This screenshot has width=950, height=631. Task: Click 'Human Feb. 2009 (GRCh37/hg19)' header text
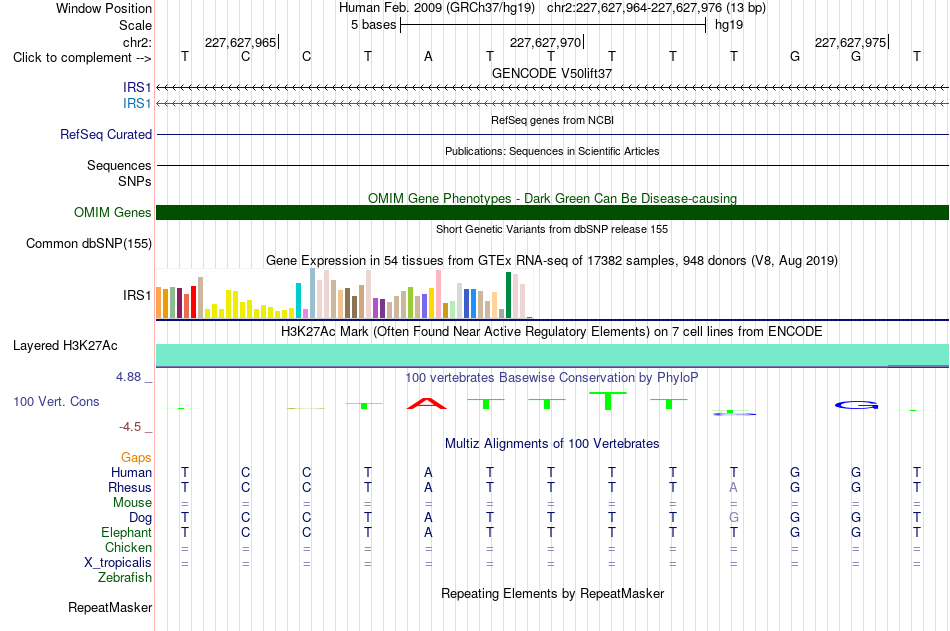click(x=437, y=8)
